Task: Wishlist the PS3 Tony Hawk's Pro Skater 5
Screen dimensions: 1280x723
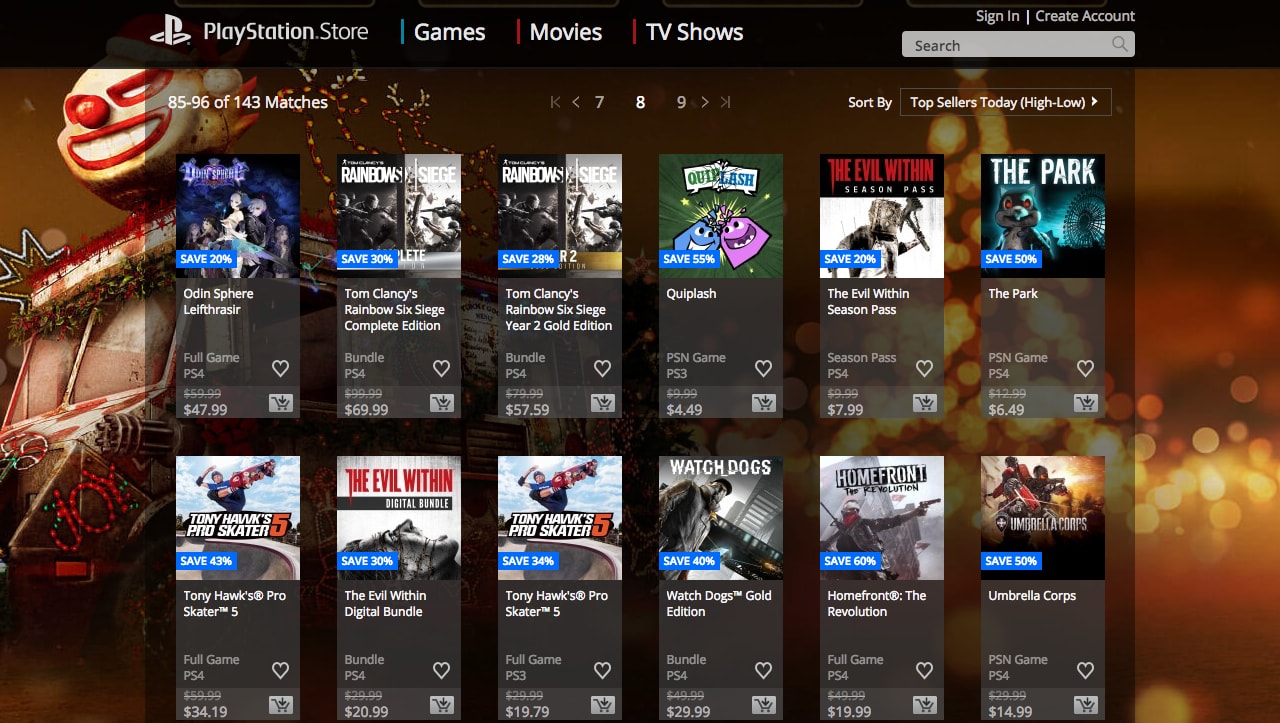Action: pos(603,670)
